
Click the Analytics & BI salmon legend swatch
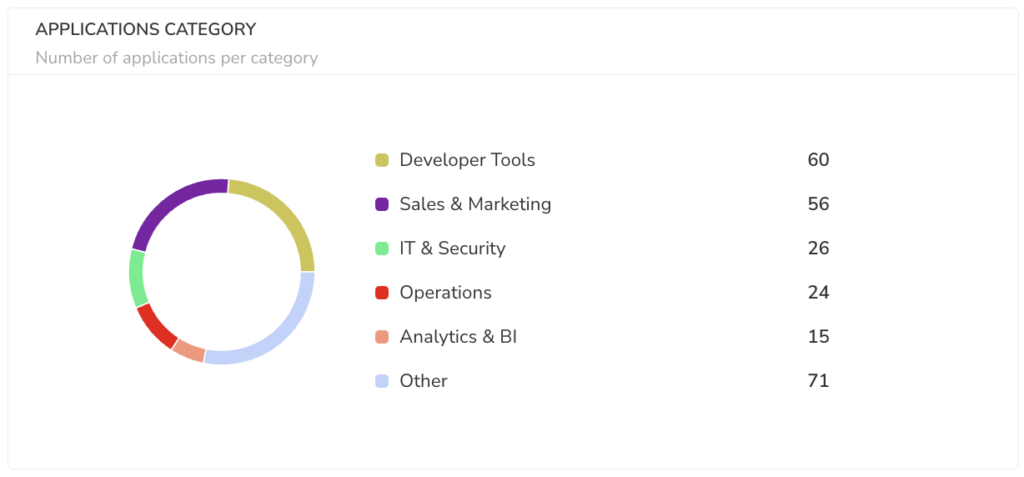pyautogui.click(x=382, y=337)
